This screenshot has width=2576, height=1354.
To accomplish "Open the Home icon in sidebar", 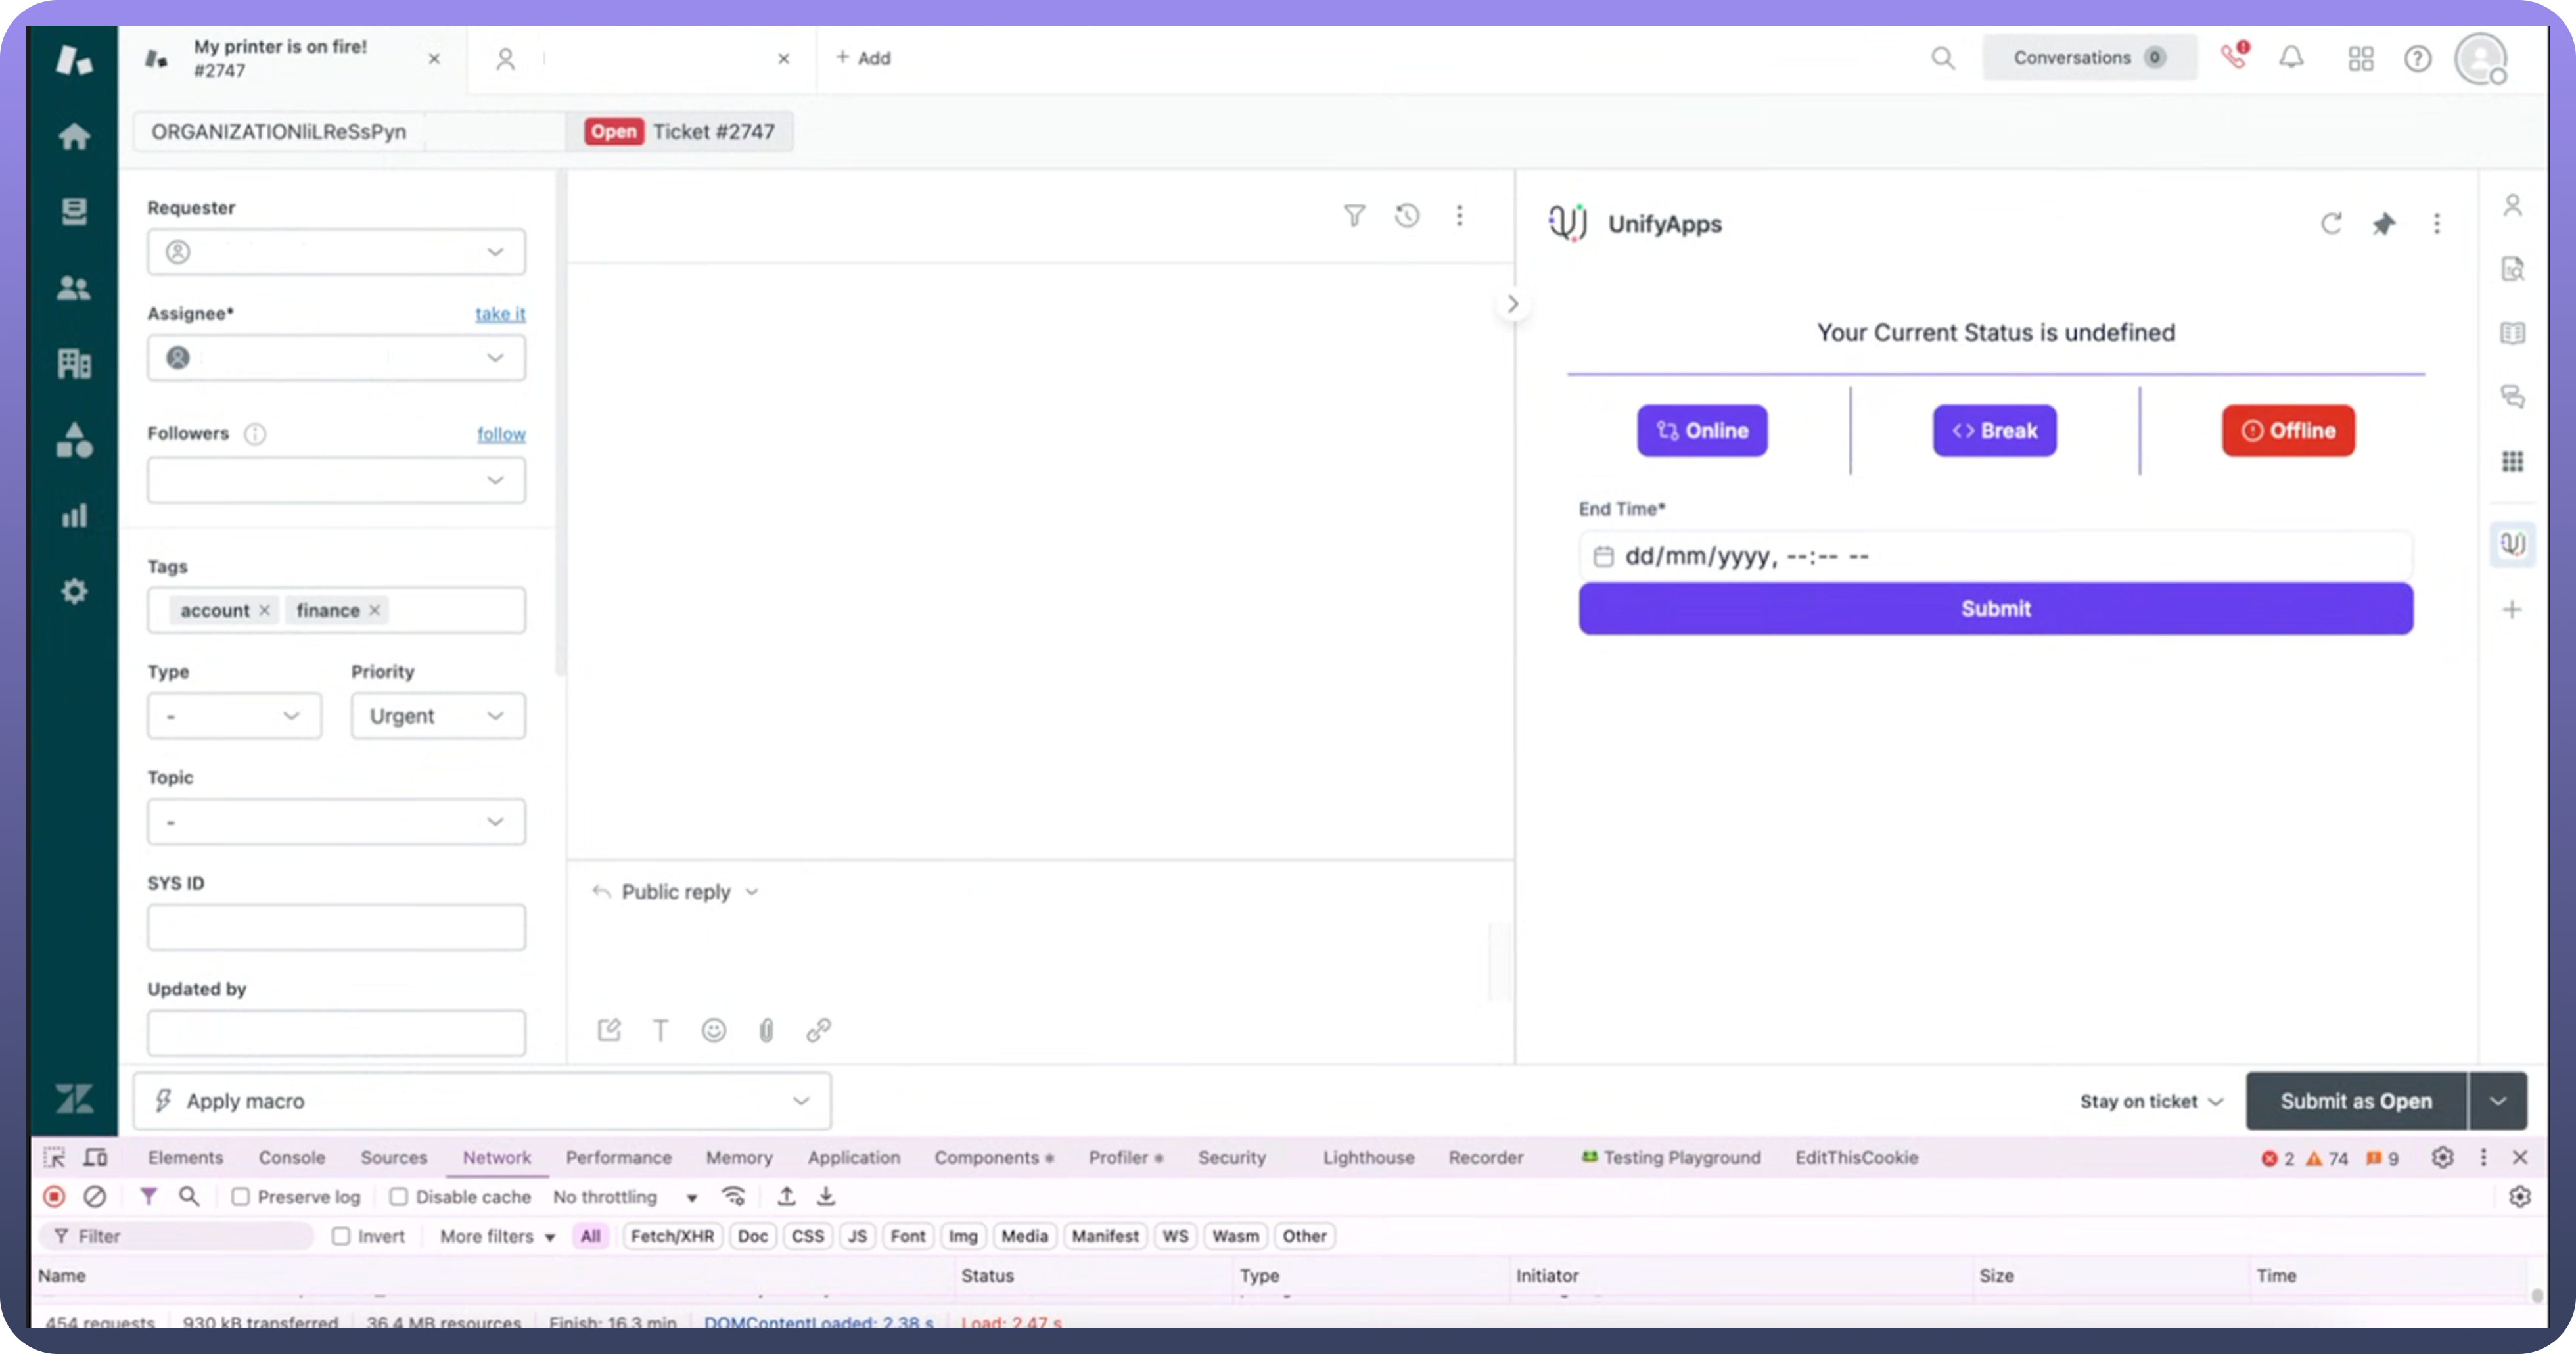I will [74, 136].
